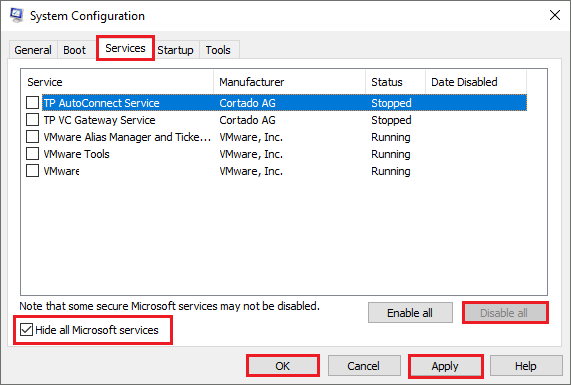The image size is (571, 385).
Task: Toggle the VMware Tools checkbox
Action: [32, 154]
